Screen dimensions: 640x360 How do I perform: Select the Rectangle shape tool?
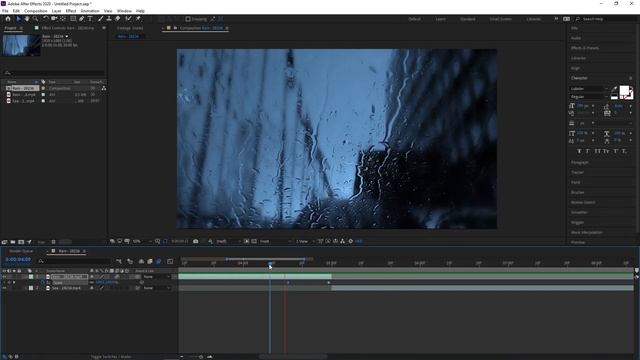73,19
